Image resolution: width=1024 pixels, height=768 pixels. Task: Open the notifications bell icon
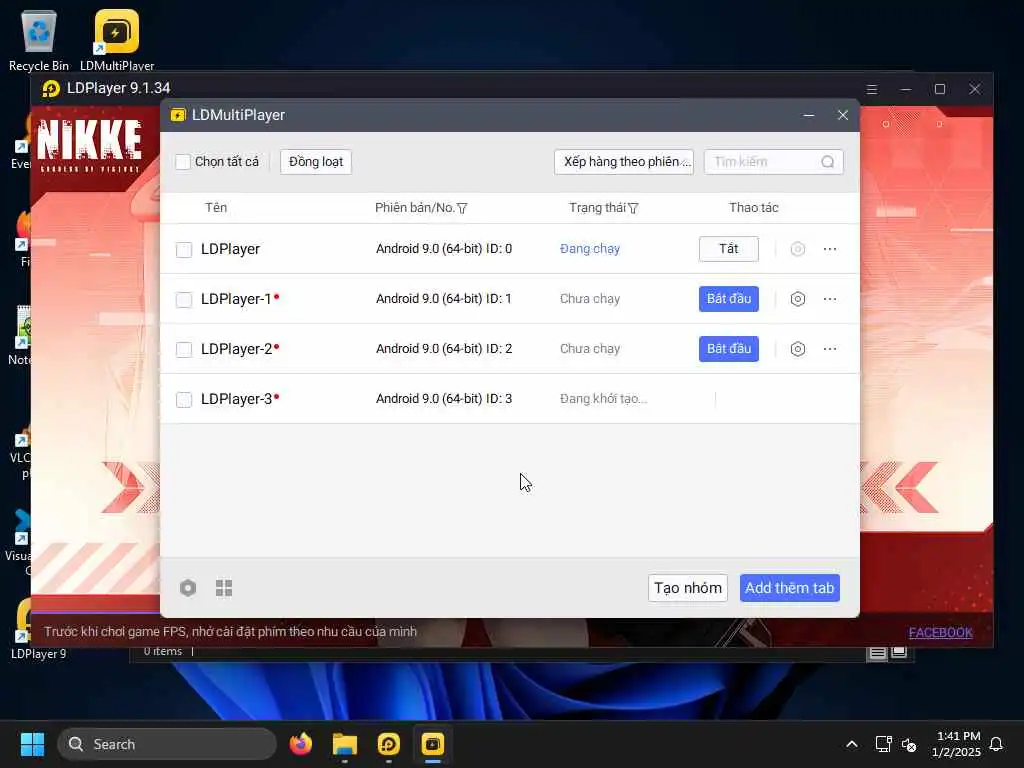point(997,744)
